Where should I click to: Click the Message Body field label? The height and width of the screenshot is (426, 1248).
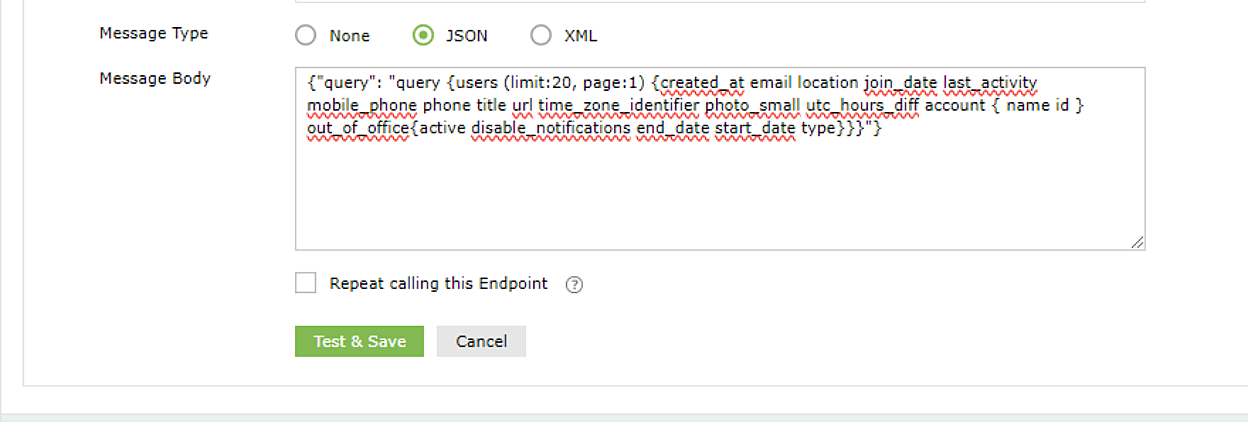tap(155, 78)
